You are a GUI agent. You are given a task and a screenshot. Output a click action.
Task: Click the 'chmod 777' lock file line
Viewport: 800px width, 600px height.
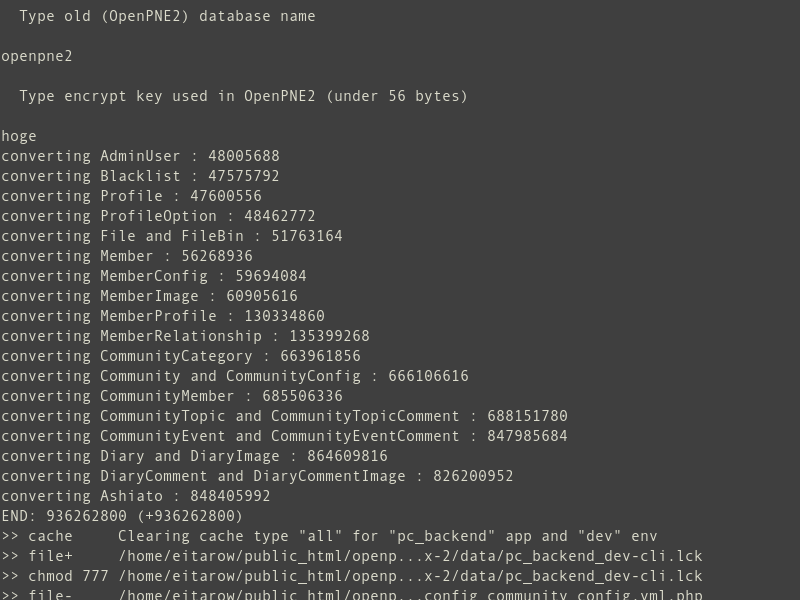coord(352,576)
